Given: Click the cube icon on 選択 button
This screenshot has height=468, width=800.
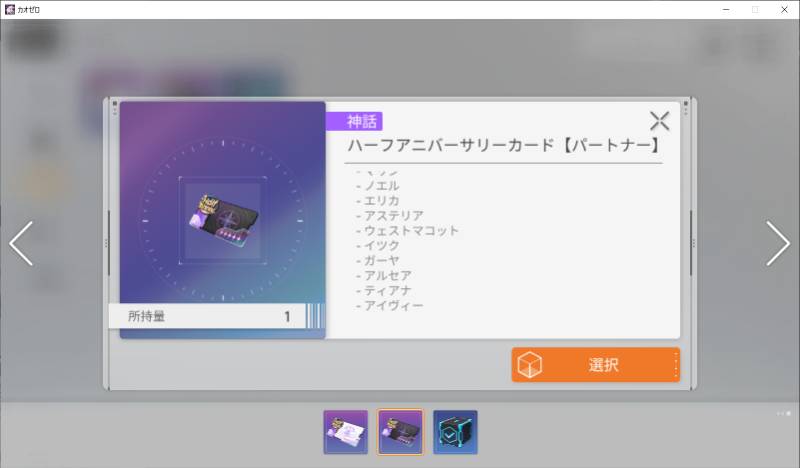Looking at the screenshot, I should pyautogui.click(x=529, y=365).
